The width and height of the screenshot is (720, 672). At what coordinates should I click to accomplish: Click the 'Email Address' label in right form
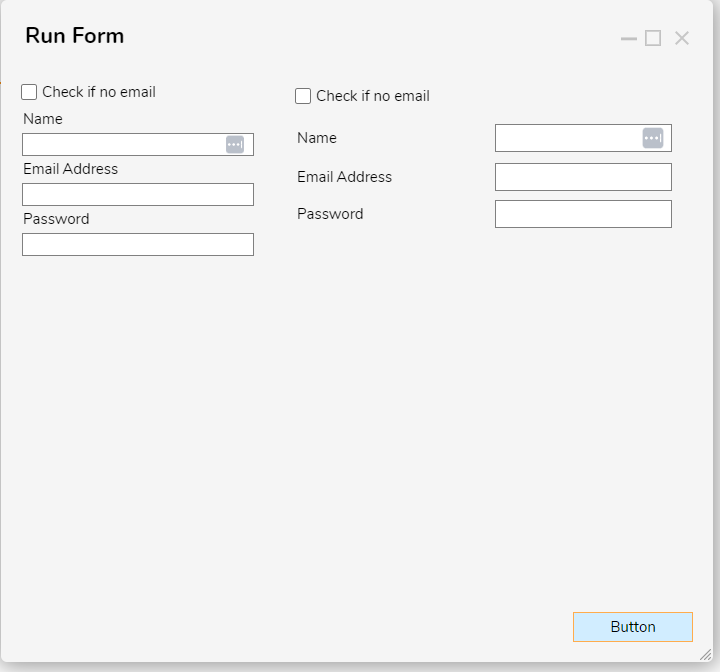click(x=344, y=177)
